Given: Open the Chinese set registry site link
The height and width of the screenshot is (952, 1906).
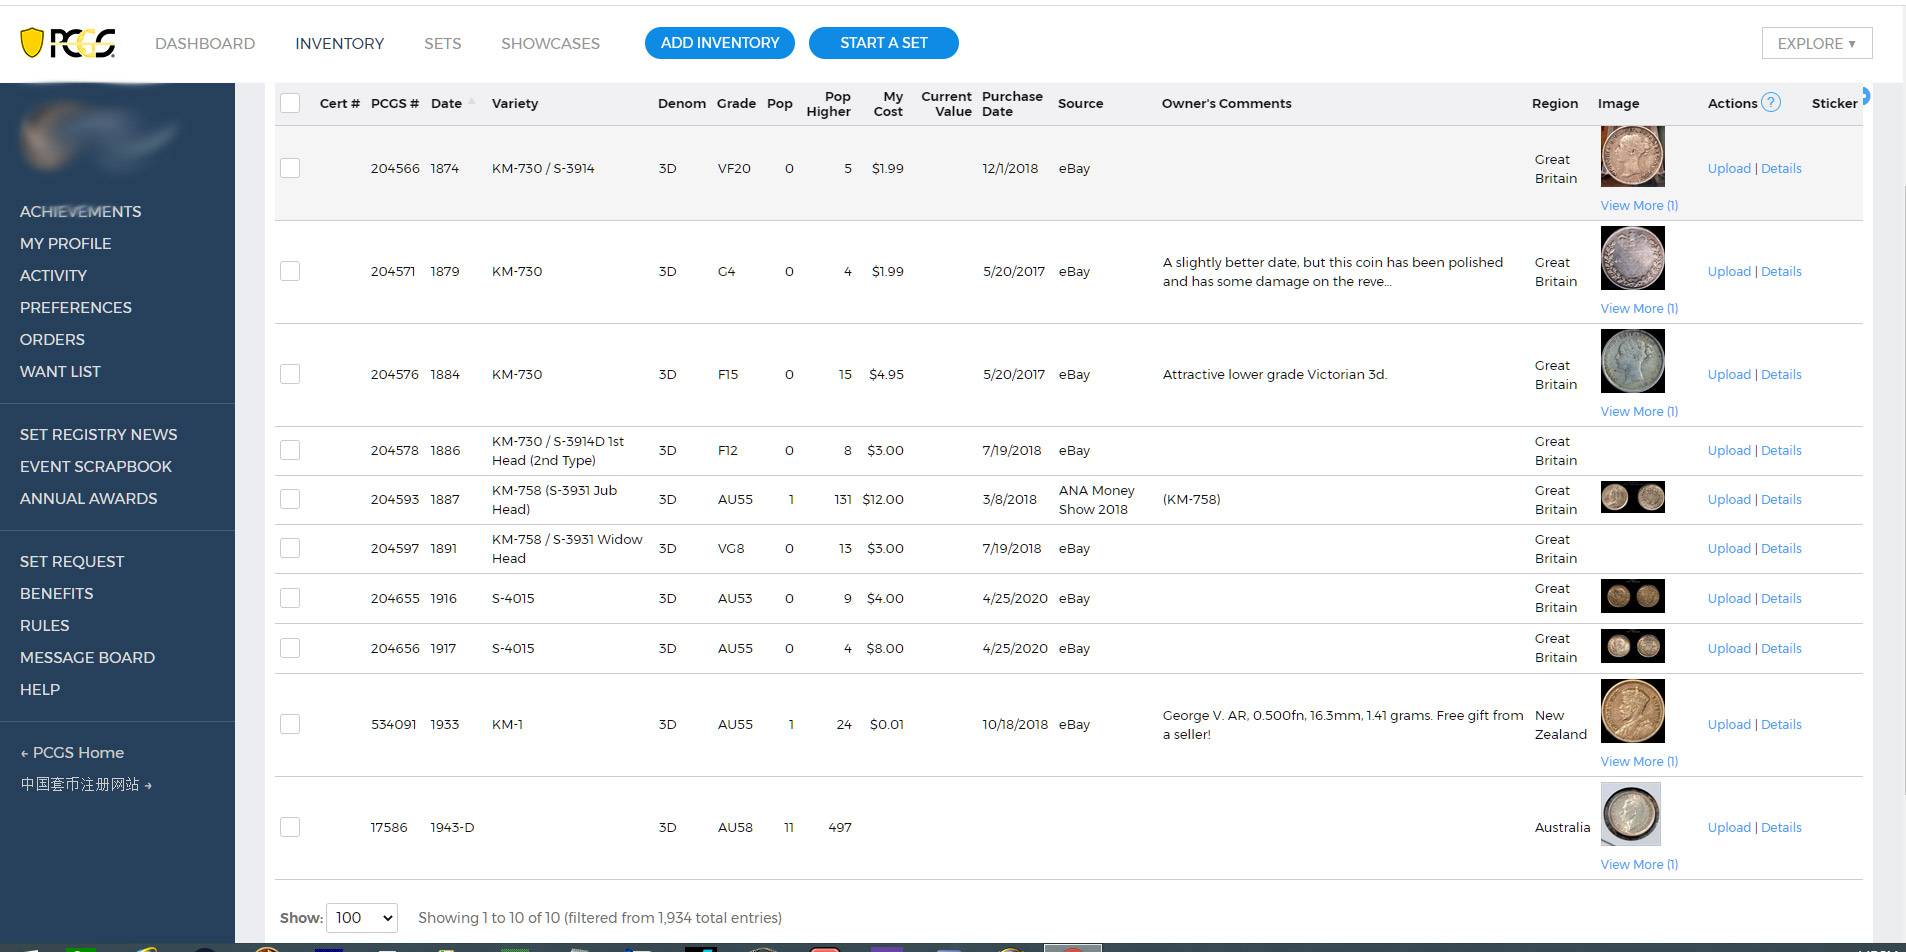Looking at the screenshot, I should pyautogui.click(x=86, y=784).
